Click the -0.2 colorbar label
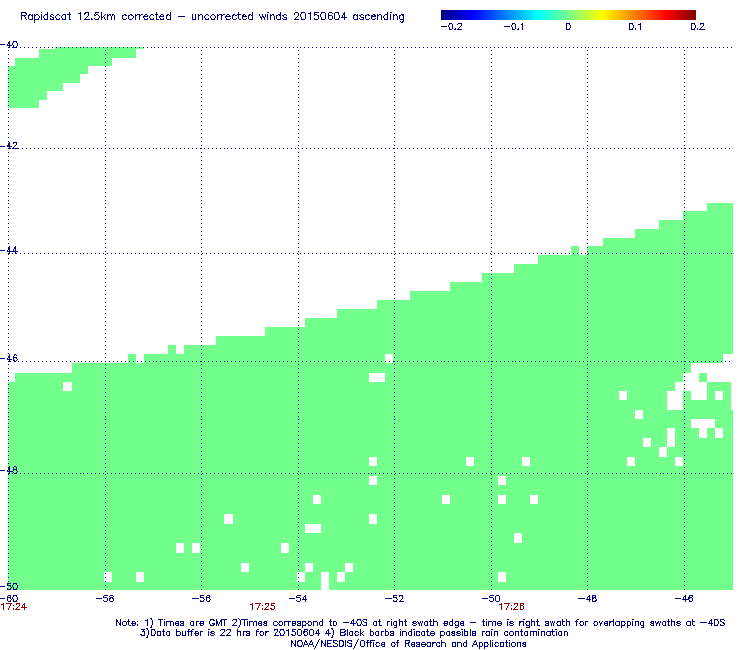 tap(451, 27)
